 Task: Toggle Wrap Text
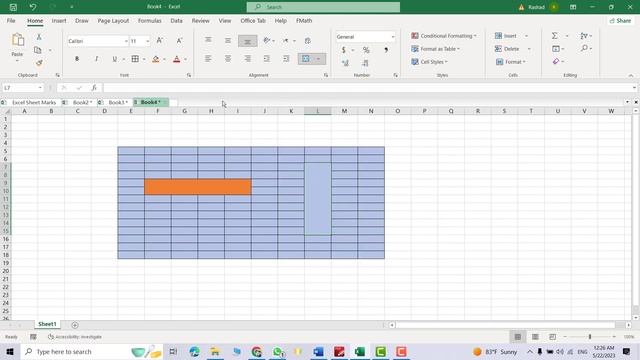(308, 40)
